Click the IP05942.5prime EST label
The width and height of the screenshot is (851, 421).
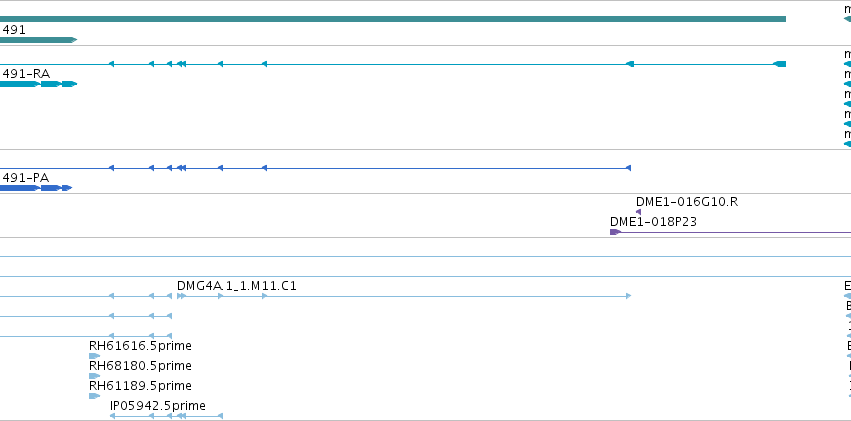tap(157, 406)
